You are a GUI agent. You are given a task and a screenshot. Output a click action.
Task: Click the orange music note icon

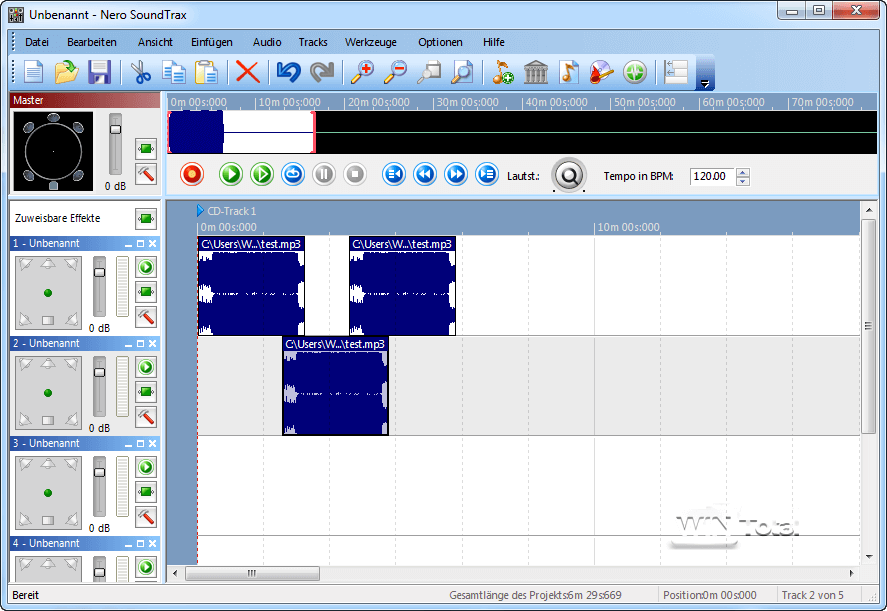pos(569,72)
